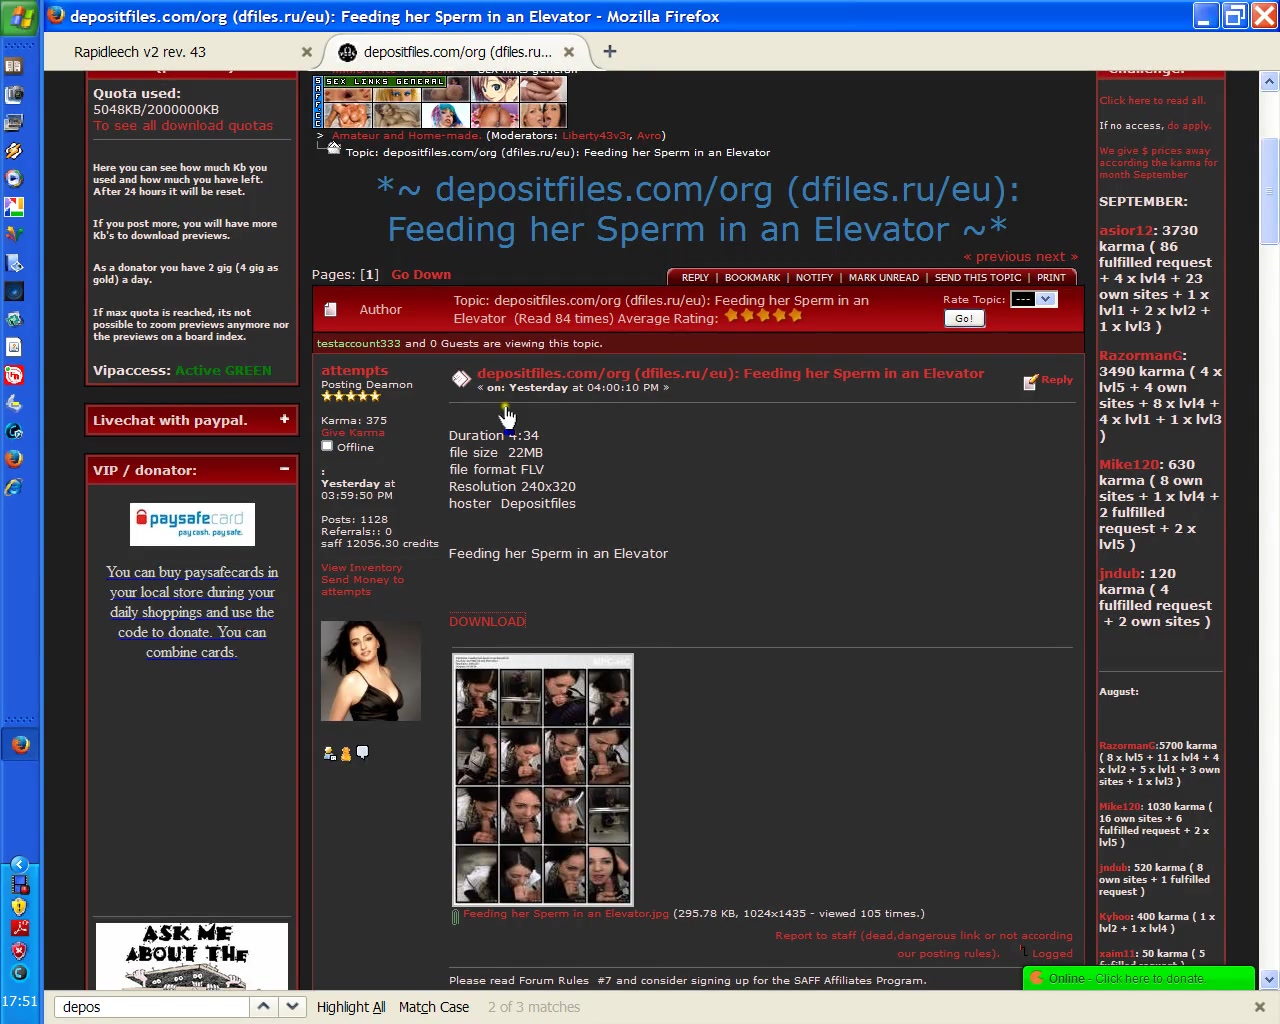
Task: Open the DOWNLOAD link in the post
Action: click(487, 621)
